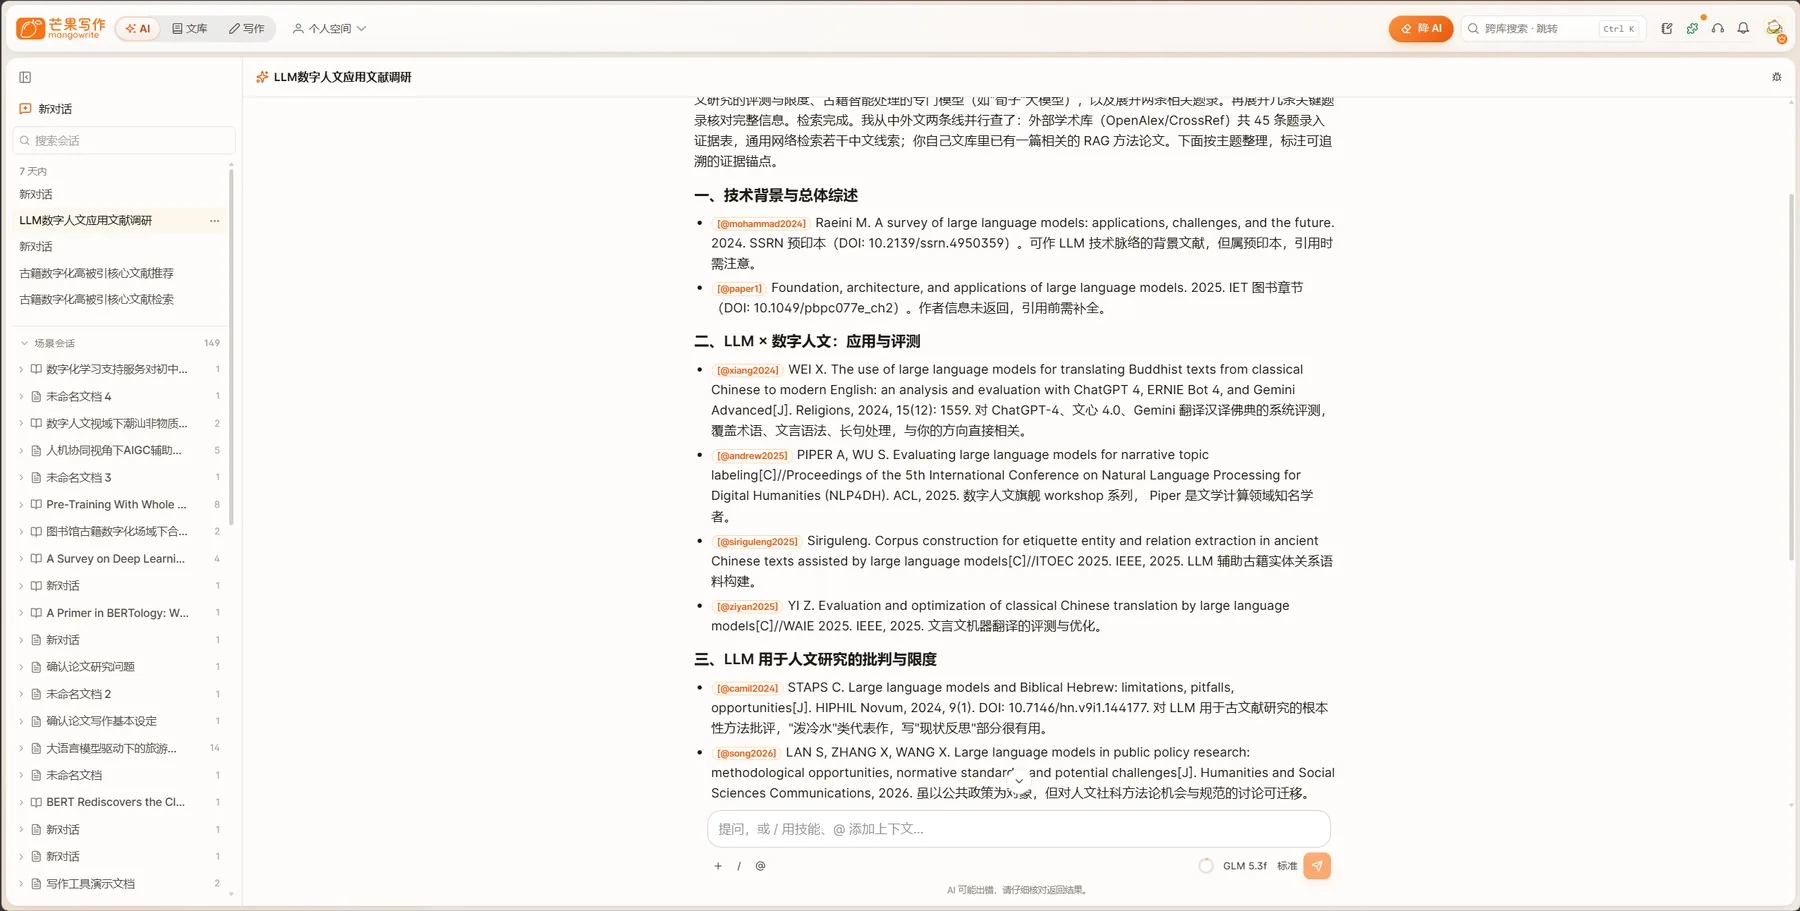Click the scroll-to-bottom chevron above input

pyautogui.click(x=1019, y=780)
